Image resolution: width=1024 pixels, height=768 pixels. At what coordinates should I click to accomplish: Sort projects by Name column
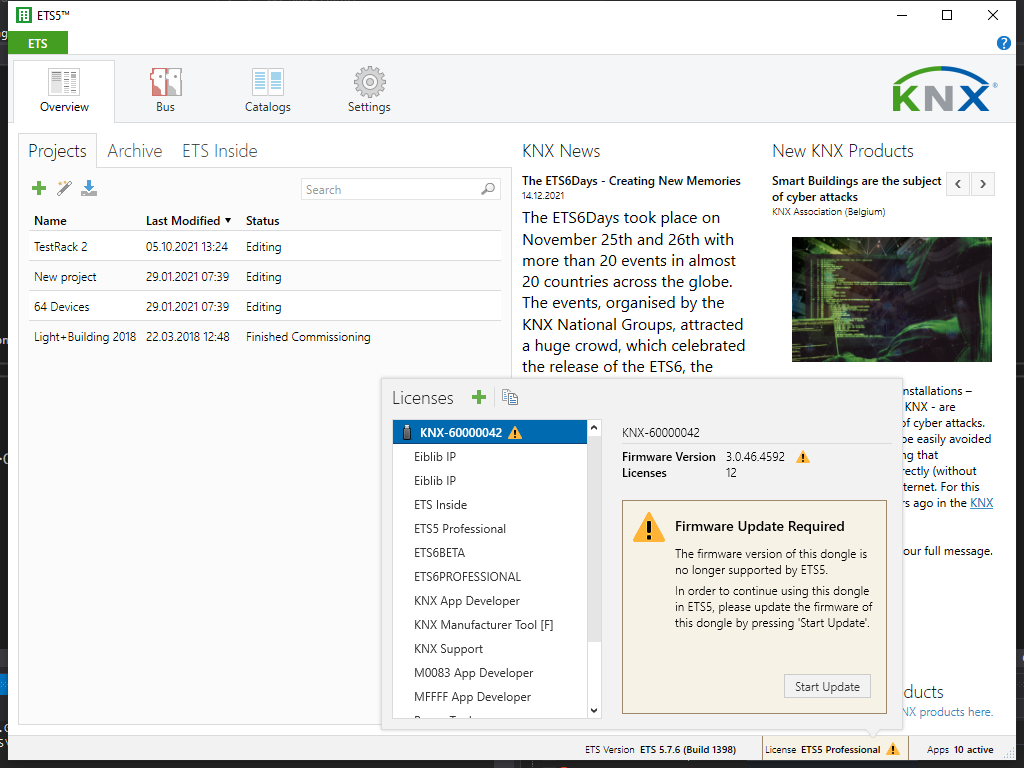coord(50,221)
